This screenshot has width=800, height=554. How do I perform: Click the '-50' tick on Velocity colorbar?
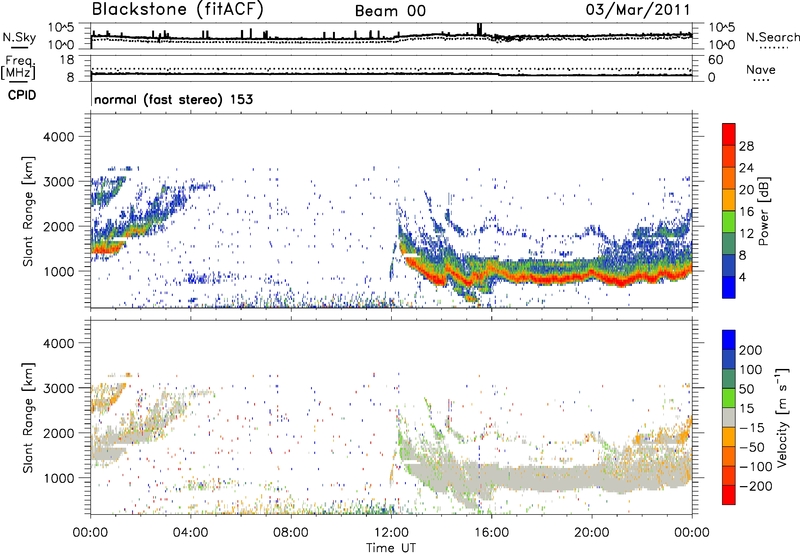(751, 447)
